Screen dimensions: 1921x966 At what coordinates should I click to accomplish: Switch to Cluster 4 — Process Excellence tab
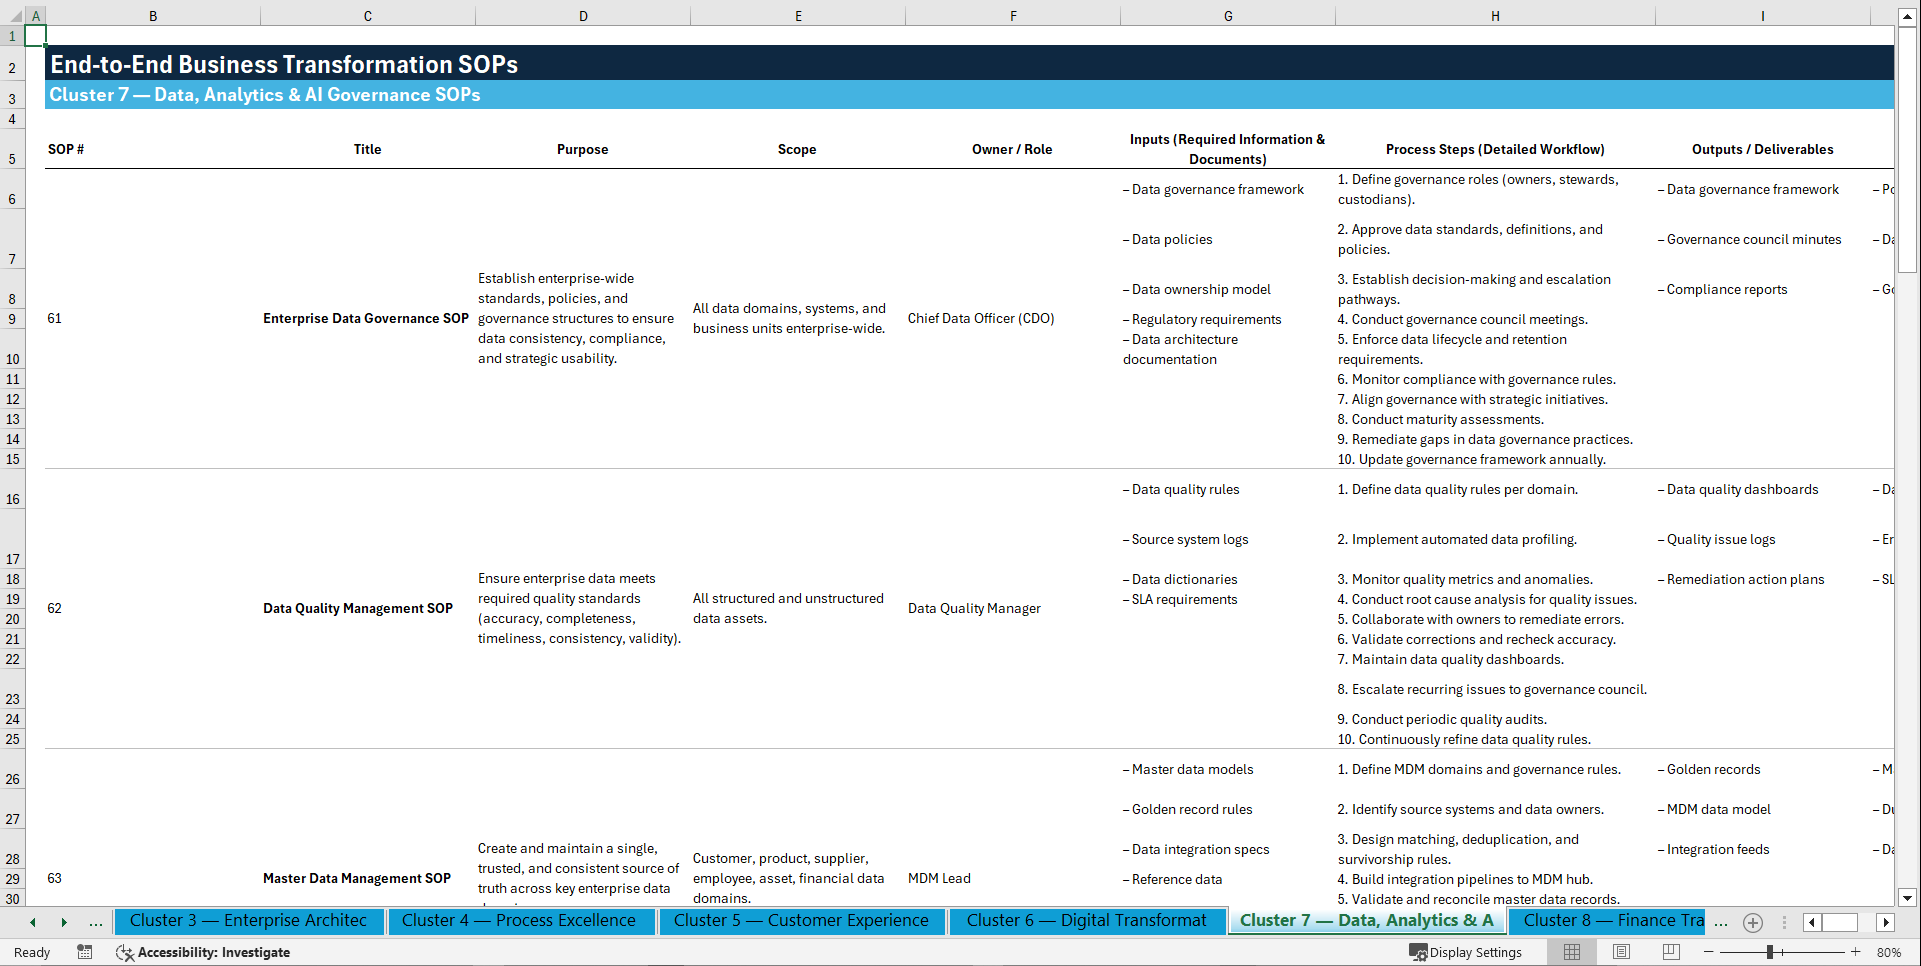click(x=521, y=921)
